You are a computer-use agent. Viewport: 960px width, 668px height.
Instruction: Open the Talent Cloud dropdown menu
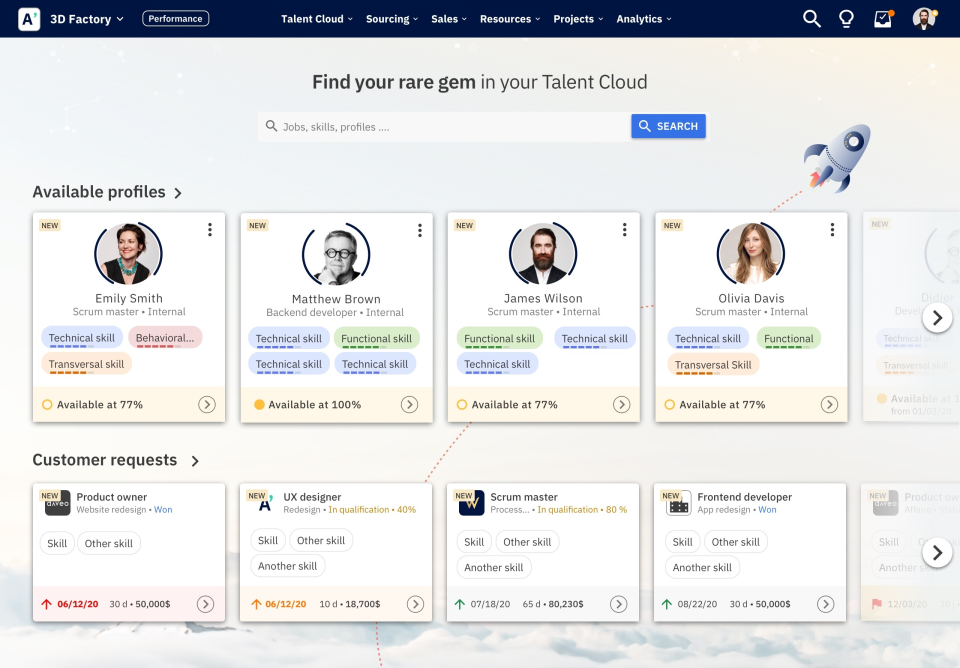coord(316,18)
